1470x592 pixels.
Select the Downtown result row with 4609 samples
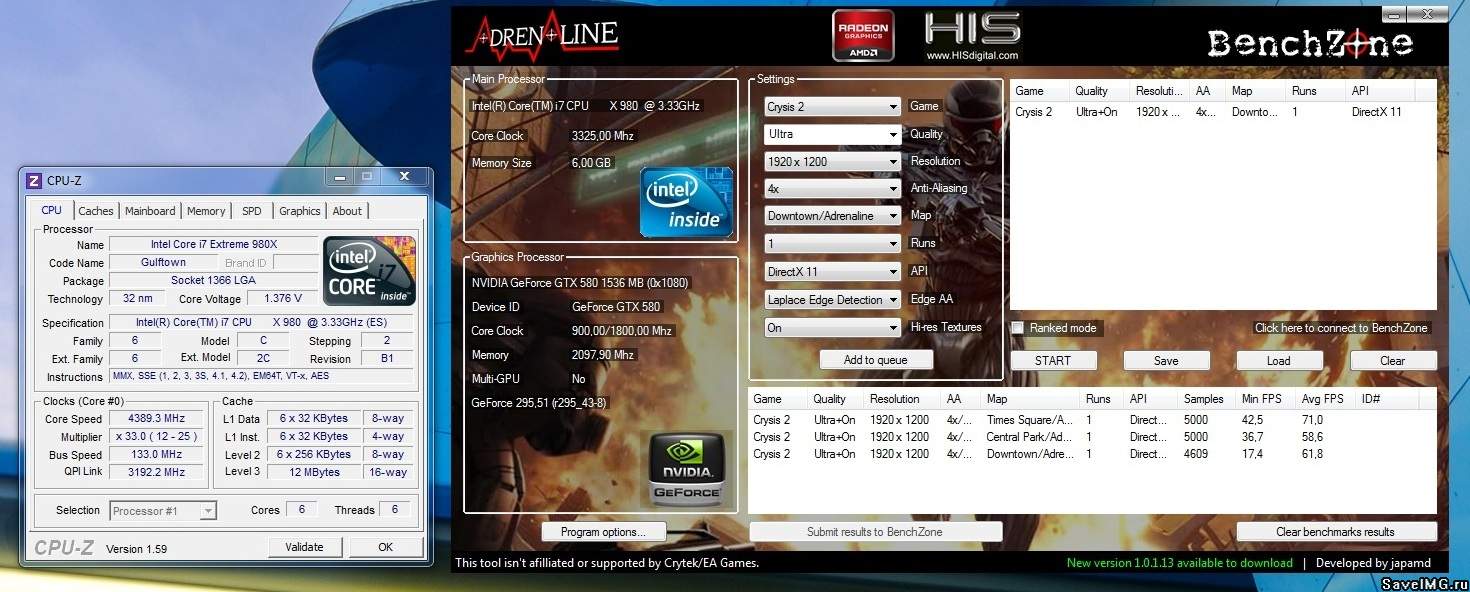1093,454
